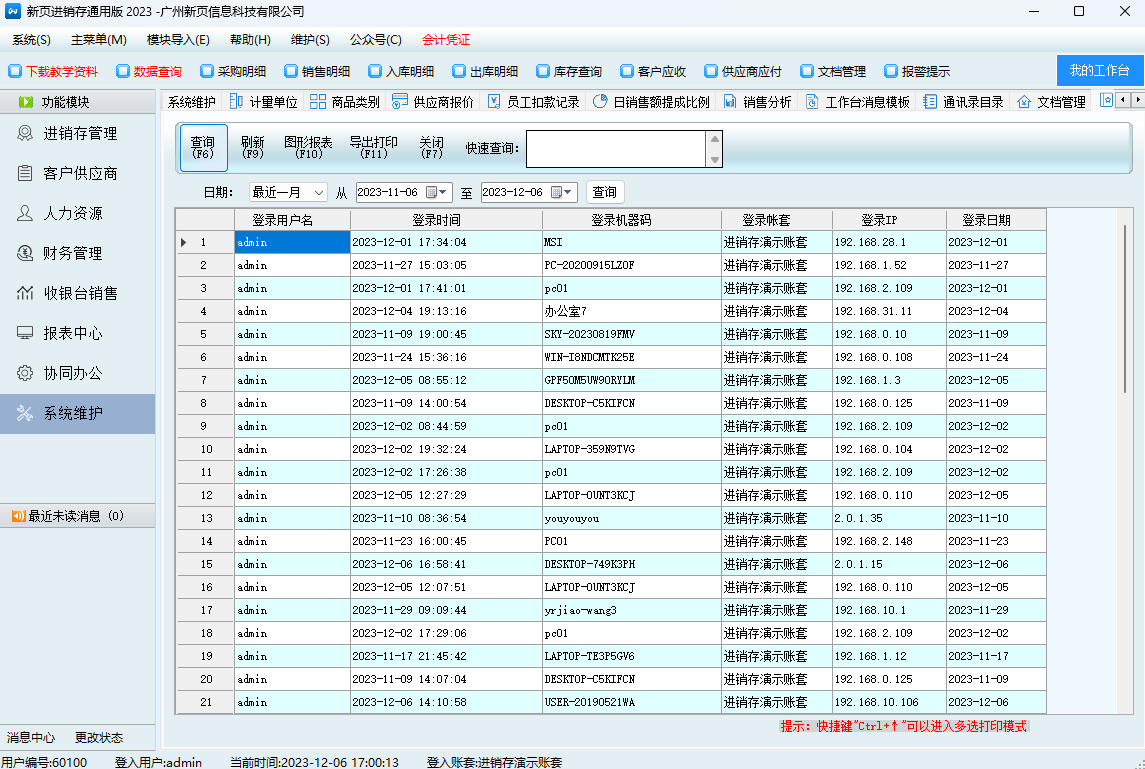Click the 登录IP column header
Image resolution: width=1145 pixels, height=769 pixels.
889,220
